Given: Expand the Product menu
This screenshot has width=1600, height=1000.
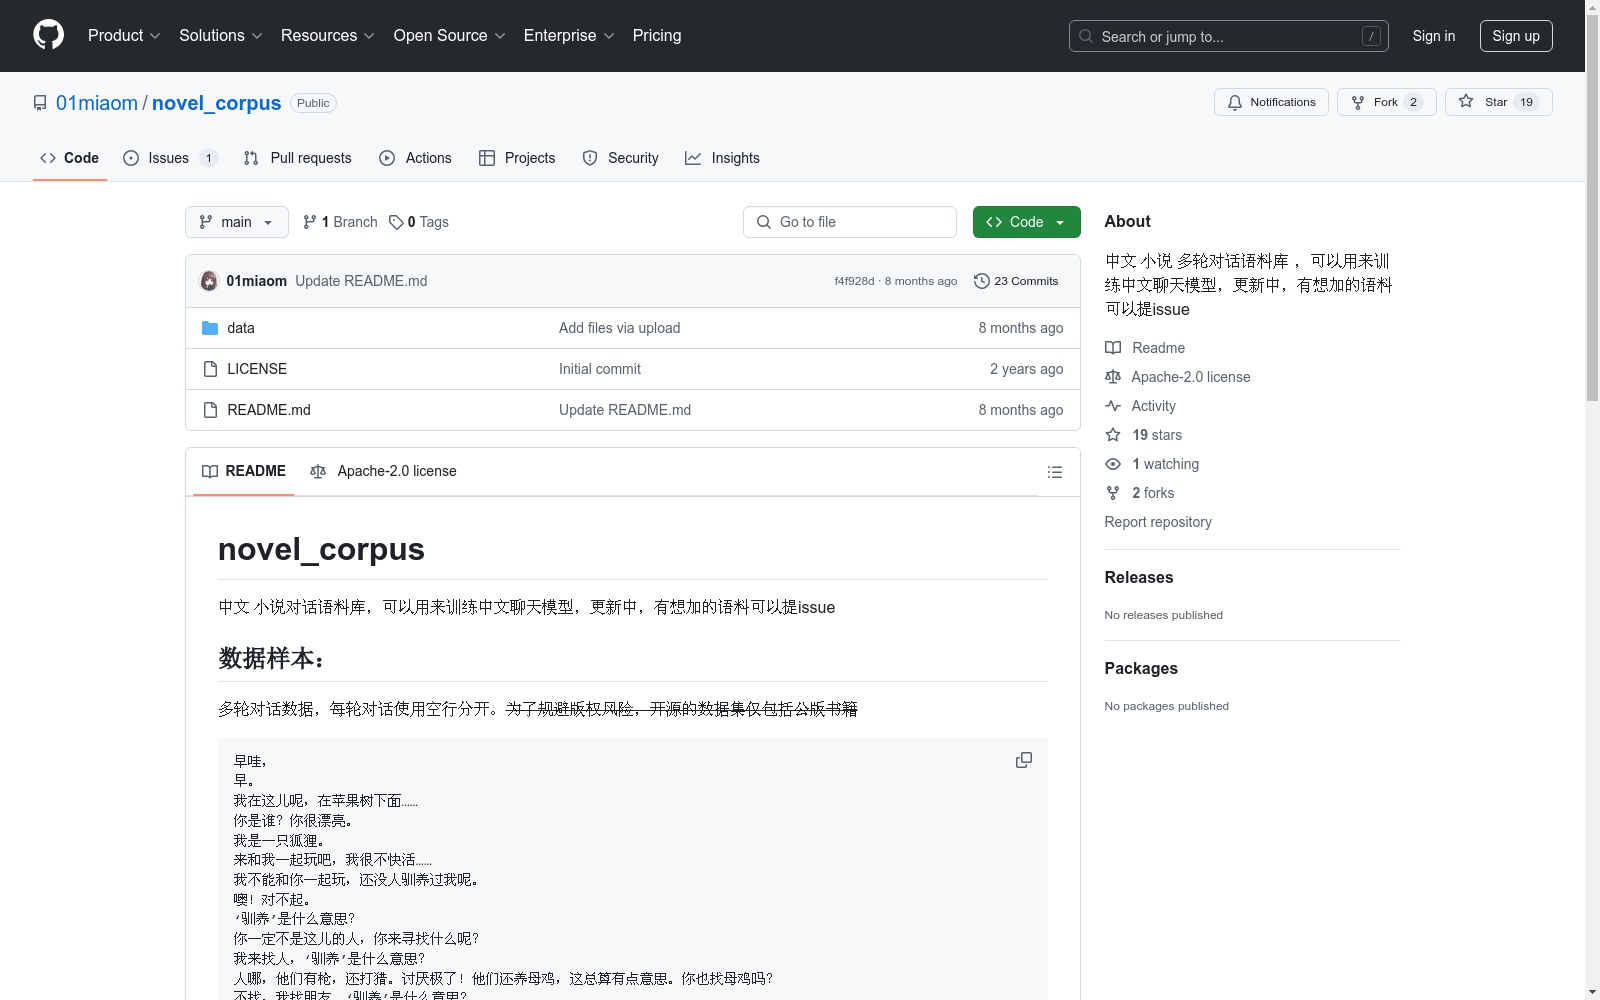Looking at the screenshot, I should pyautogui.click(x=124, y=35).
